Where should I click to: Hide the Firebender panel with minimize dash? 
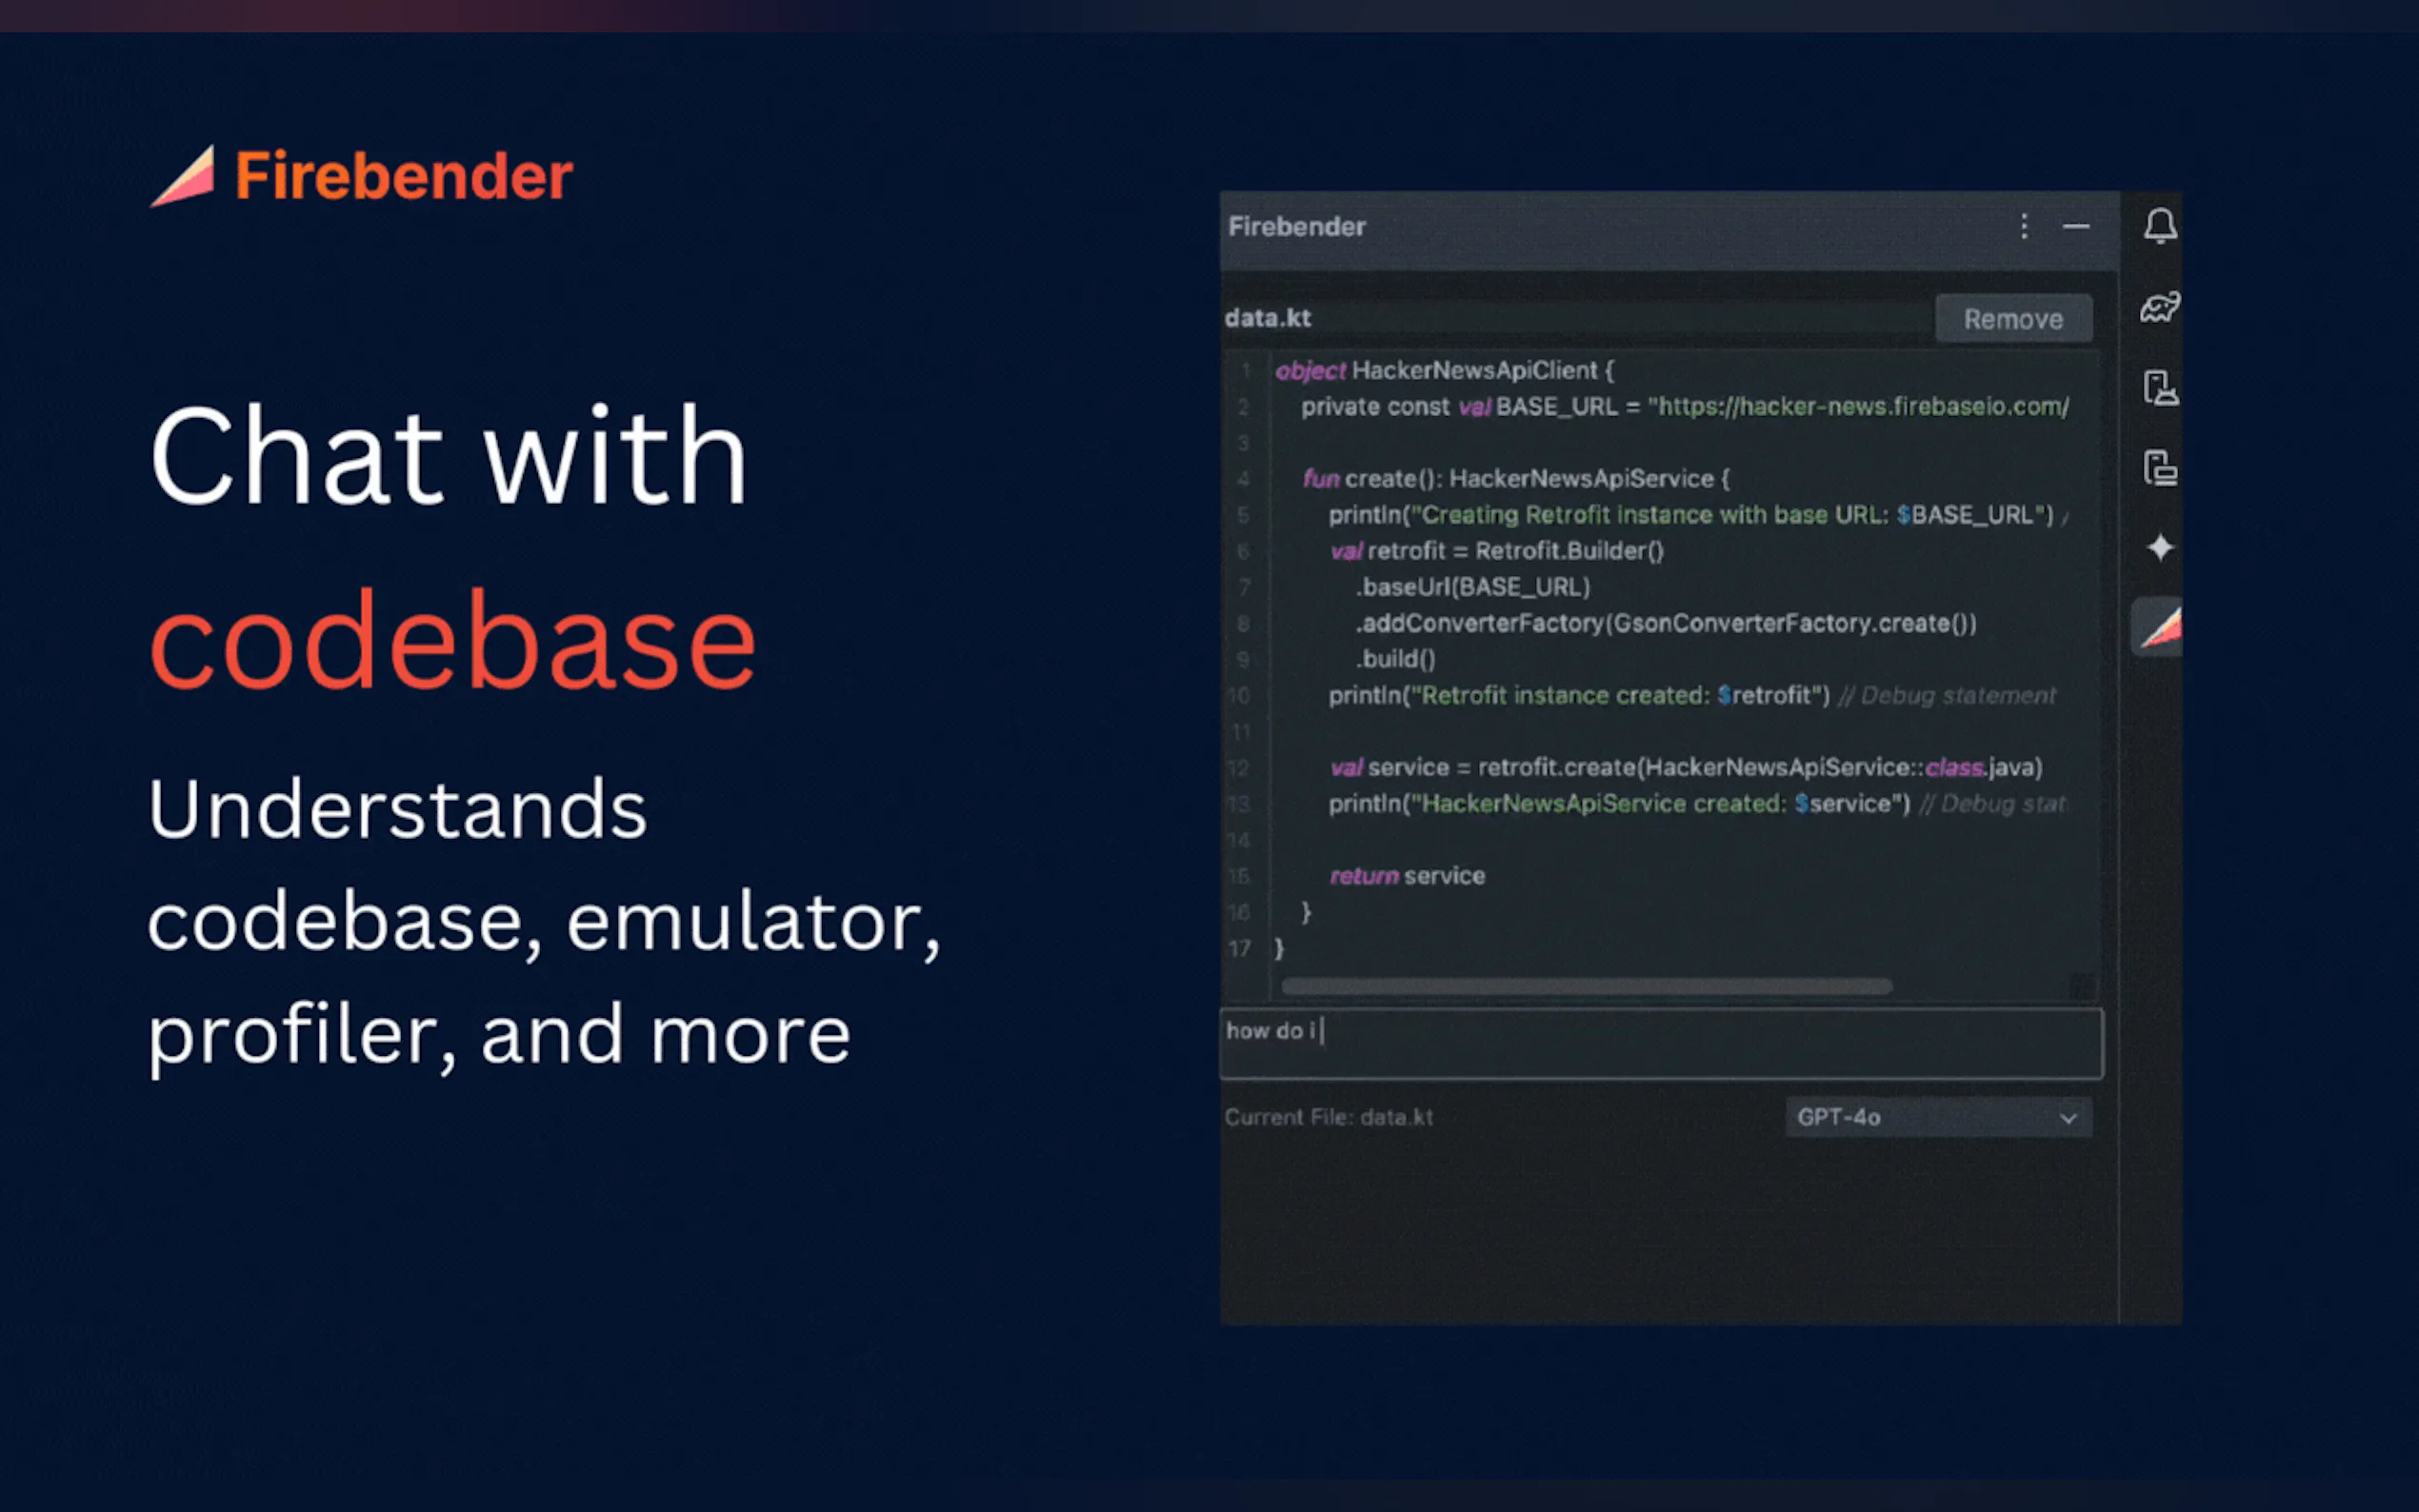2076,226
